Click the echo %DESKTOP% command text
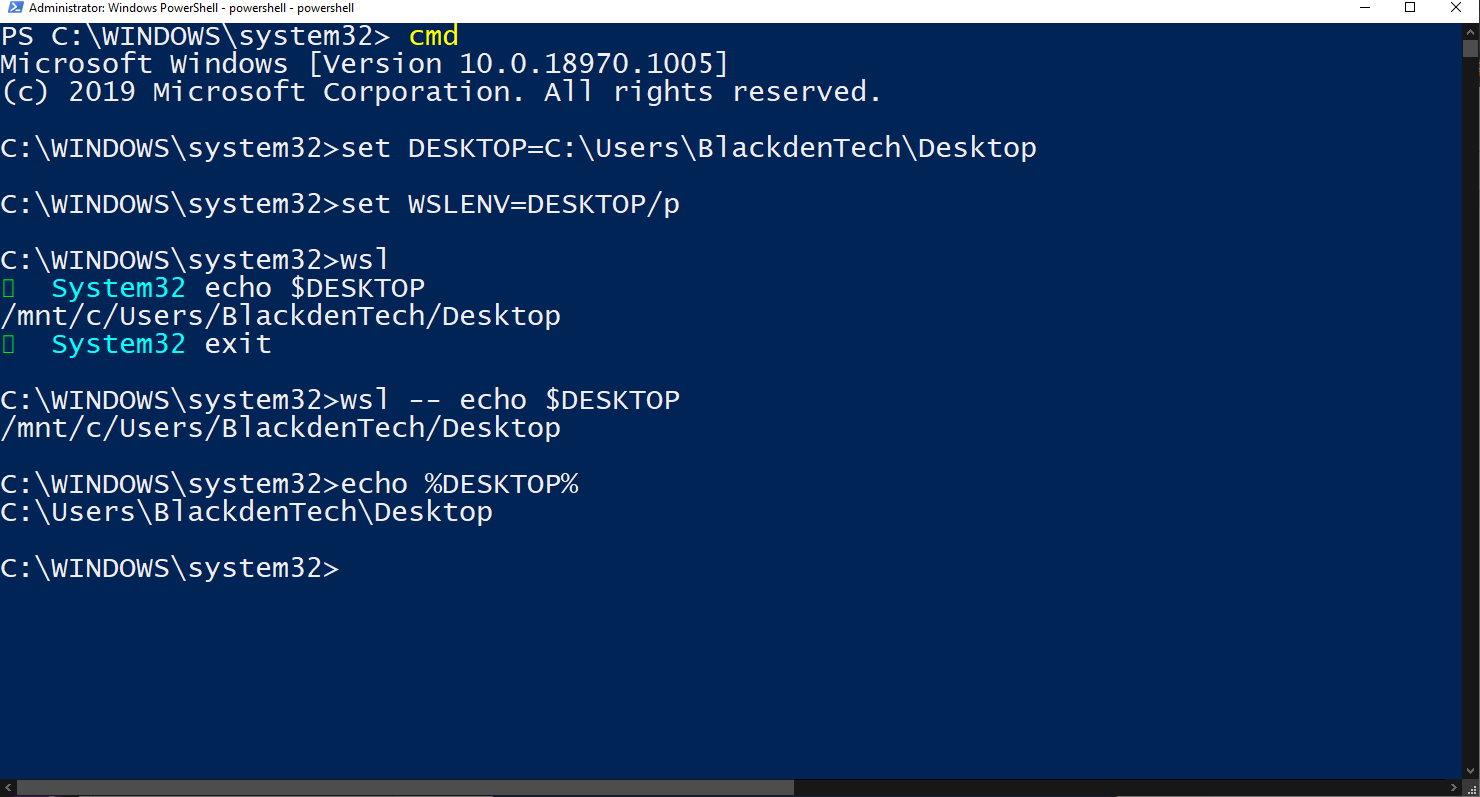 tap(459, 484)
